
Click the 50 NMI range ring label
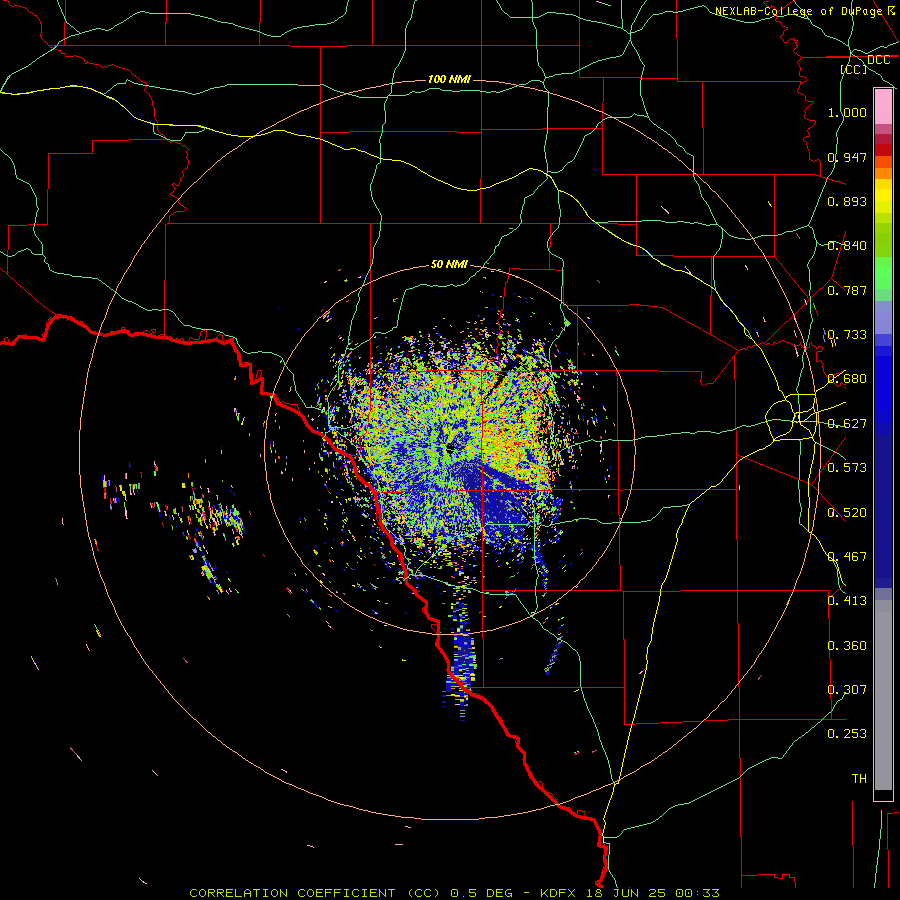449,264
